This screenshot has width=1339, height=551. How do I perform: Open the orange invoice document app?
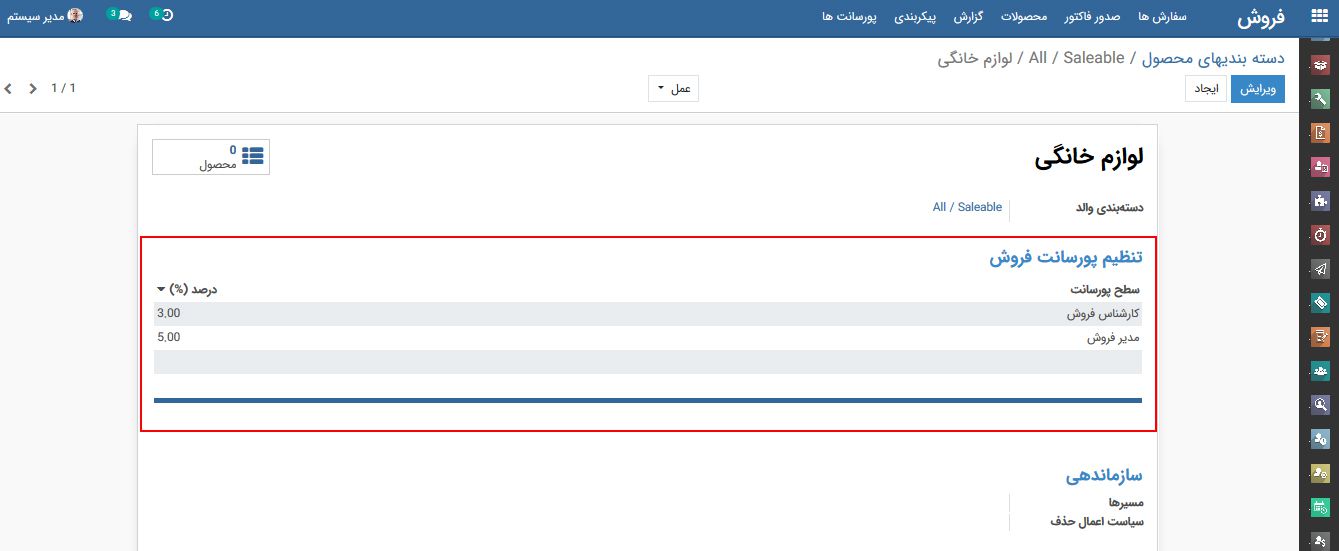[1320, 133]
